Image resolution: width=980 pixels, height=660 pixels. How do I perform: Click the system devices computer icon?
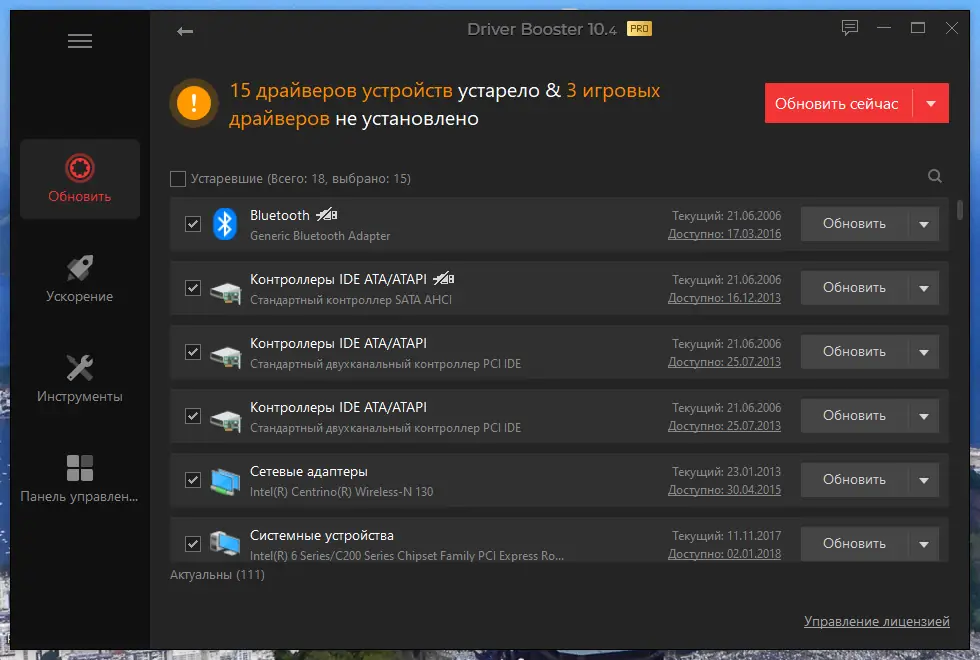click(225, 544)
